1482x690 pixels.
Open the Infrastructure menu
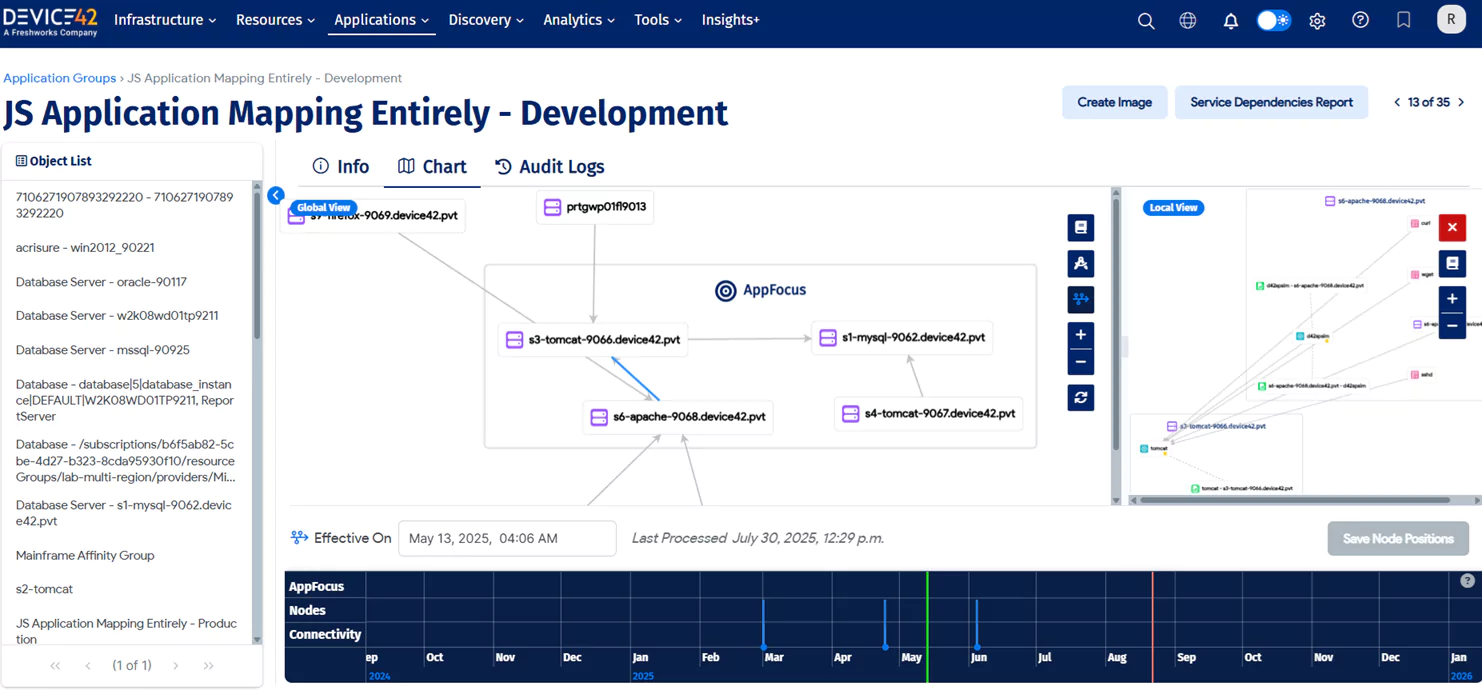tap(165, 20)
